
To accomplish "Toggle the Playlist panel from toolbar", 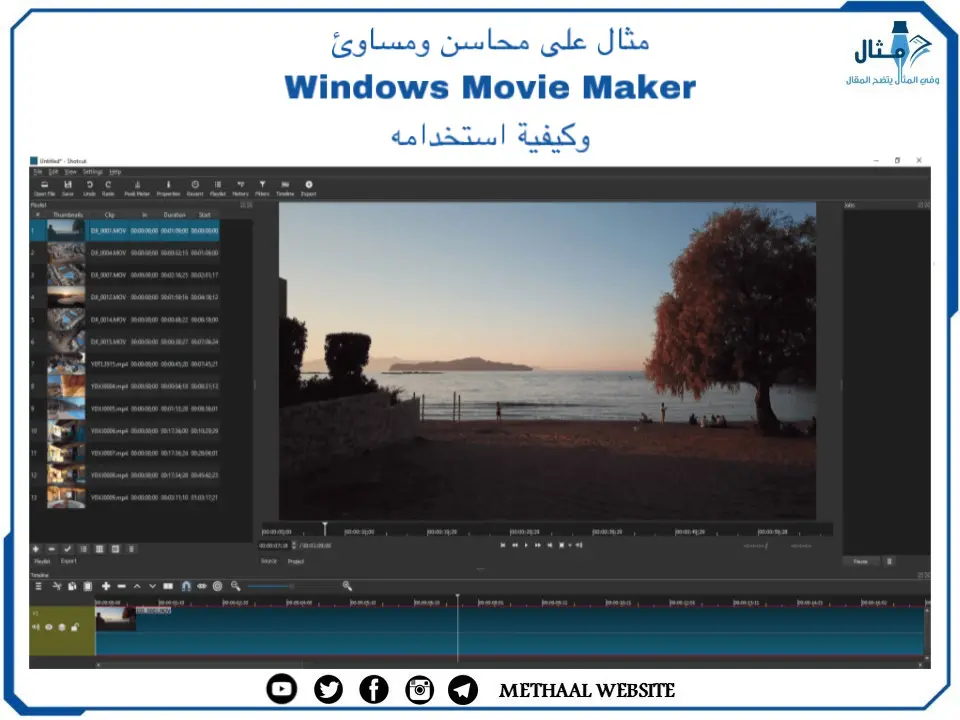I will [218, 188].
